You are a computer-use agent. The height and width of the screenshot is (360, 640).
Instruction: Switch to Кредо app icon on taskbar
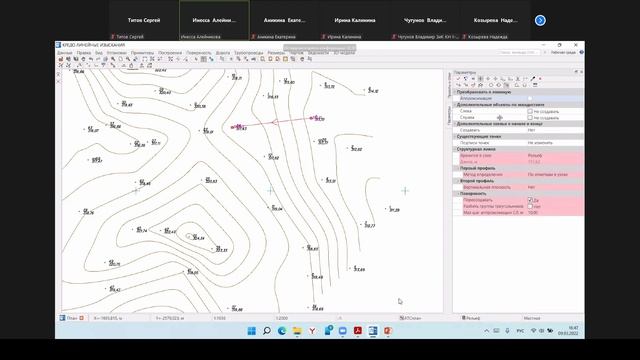[373, 331]
